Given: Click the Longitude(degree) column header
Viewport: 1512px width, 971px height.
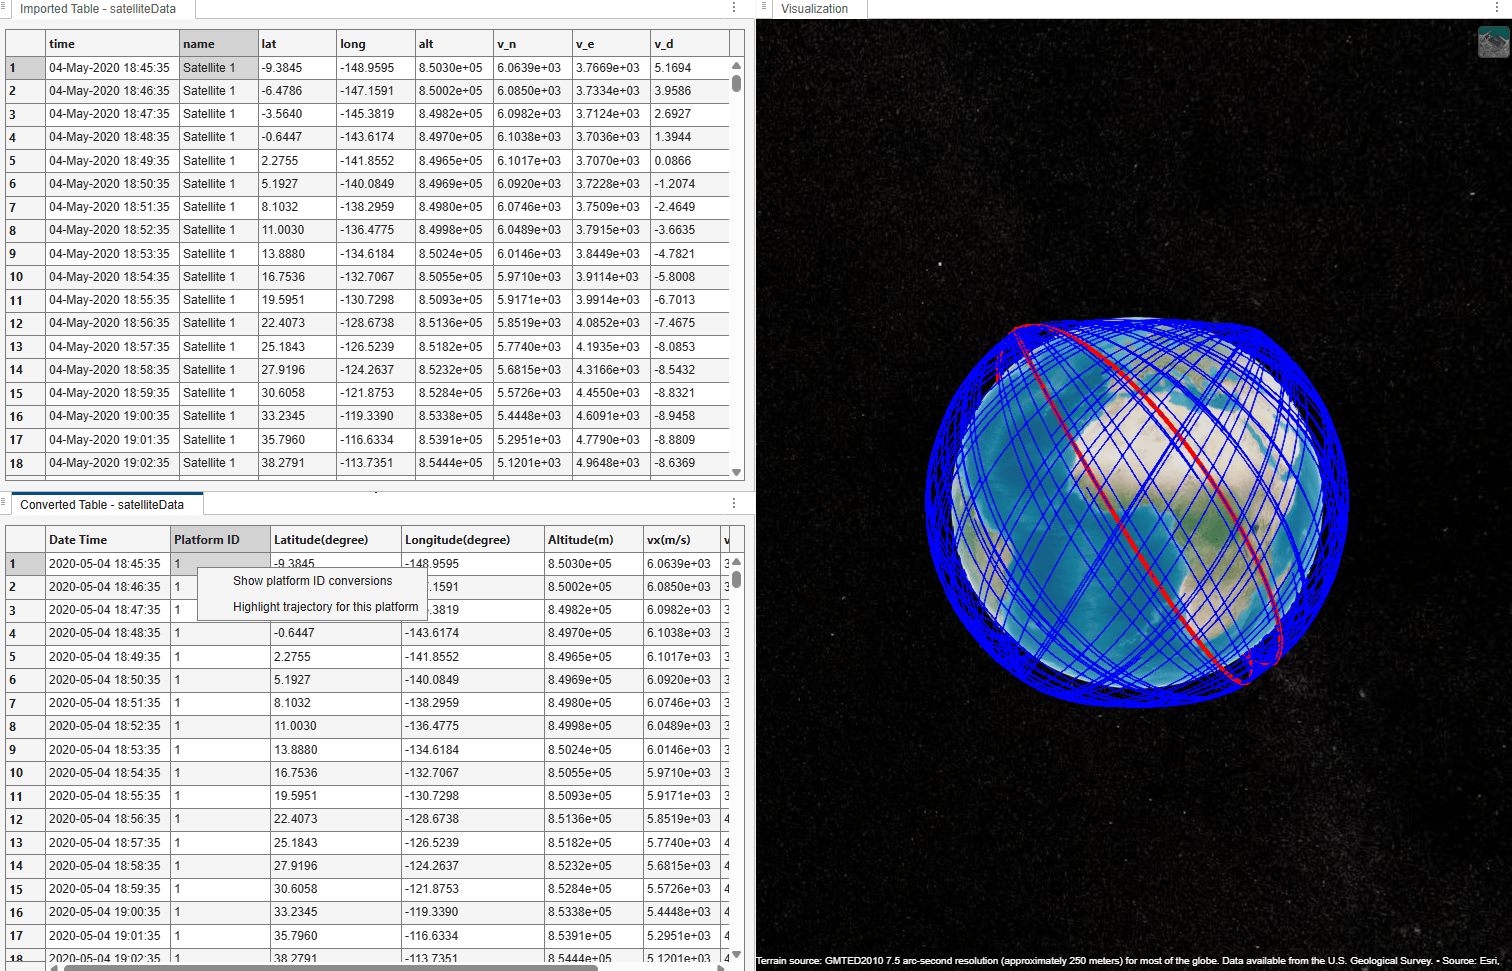Looking at the screenshot, I should point(473,540).
